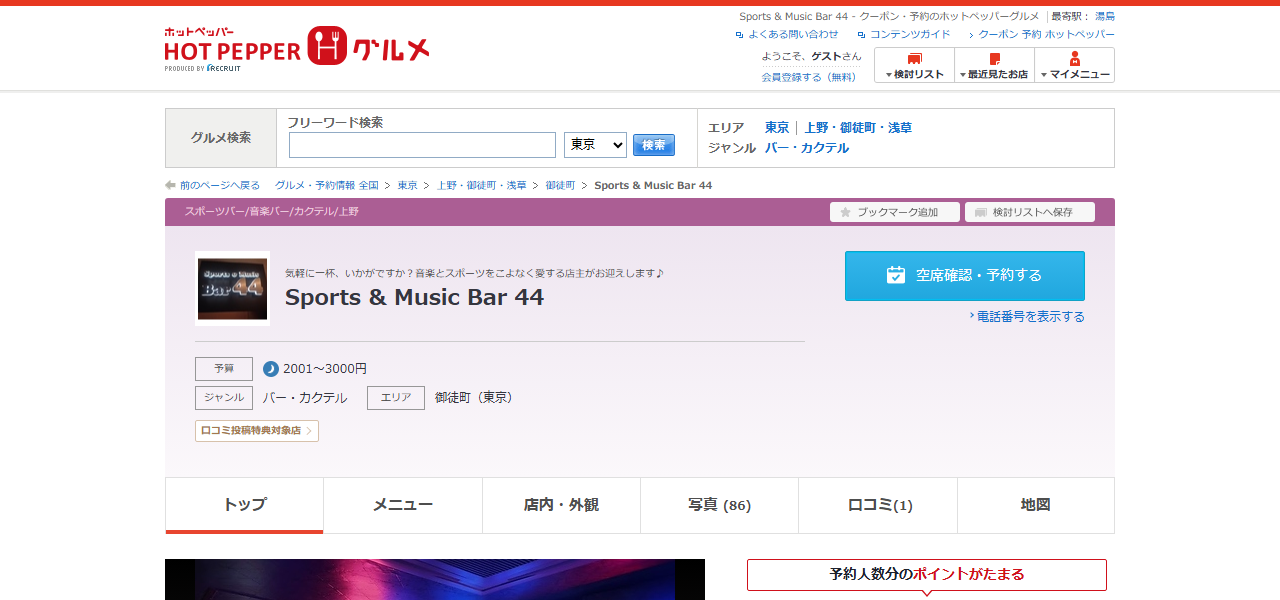Screen dimensions: 1280x600
Task: Click the よくある問い合わせ link
Action: point(793,34)
